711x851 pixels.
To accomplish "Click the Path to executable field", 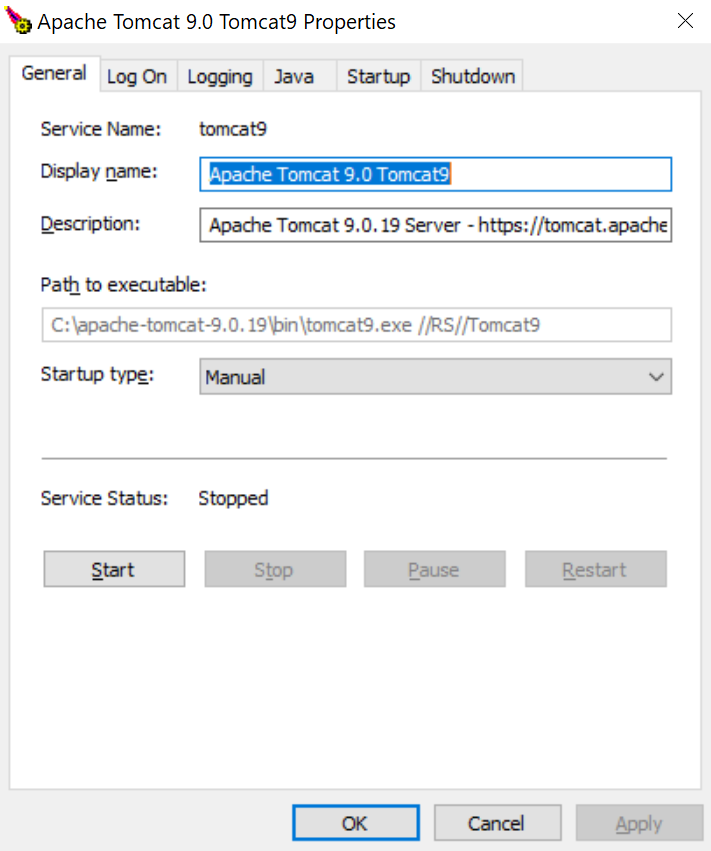I will click(x=357, y=325).
